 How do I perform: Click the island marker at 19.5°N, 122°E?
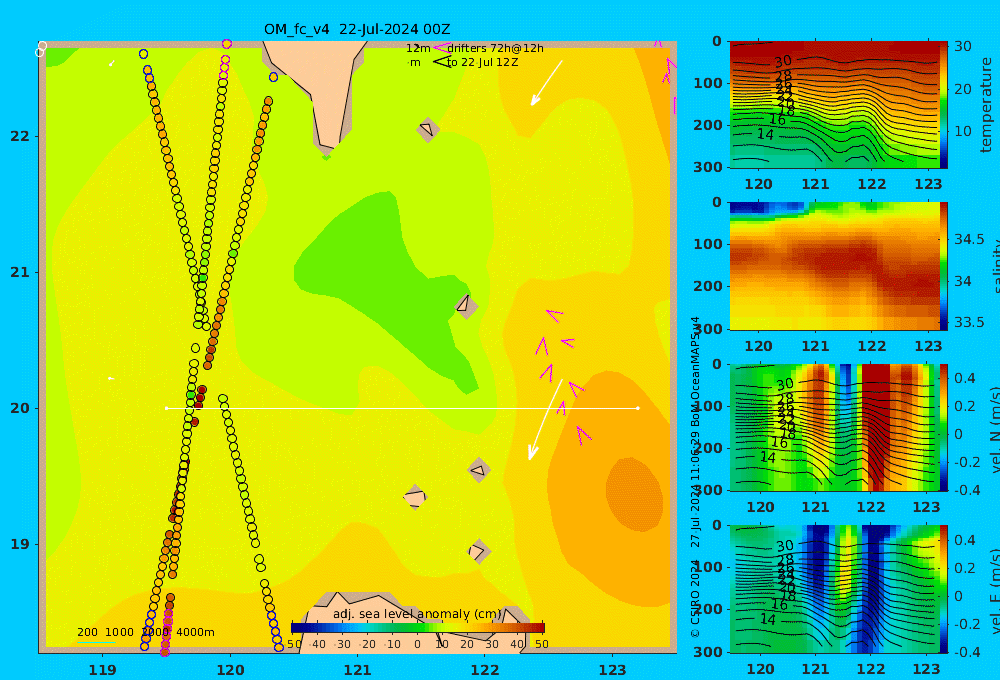pyautogui.click(x=479, y=471)
